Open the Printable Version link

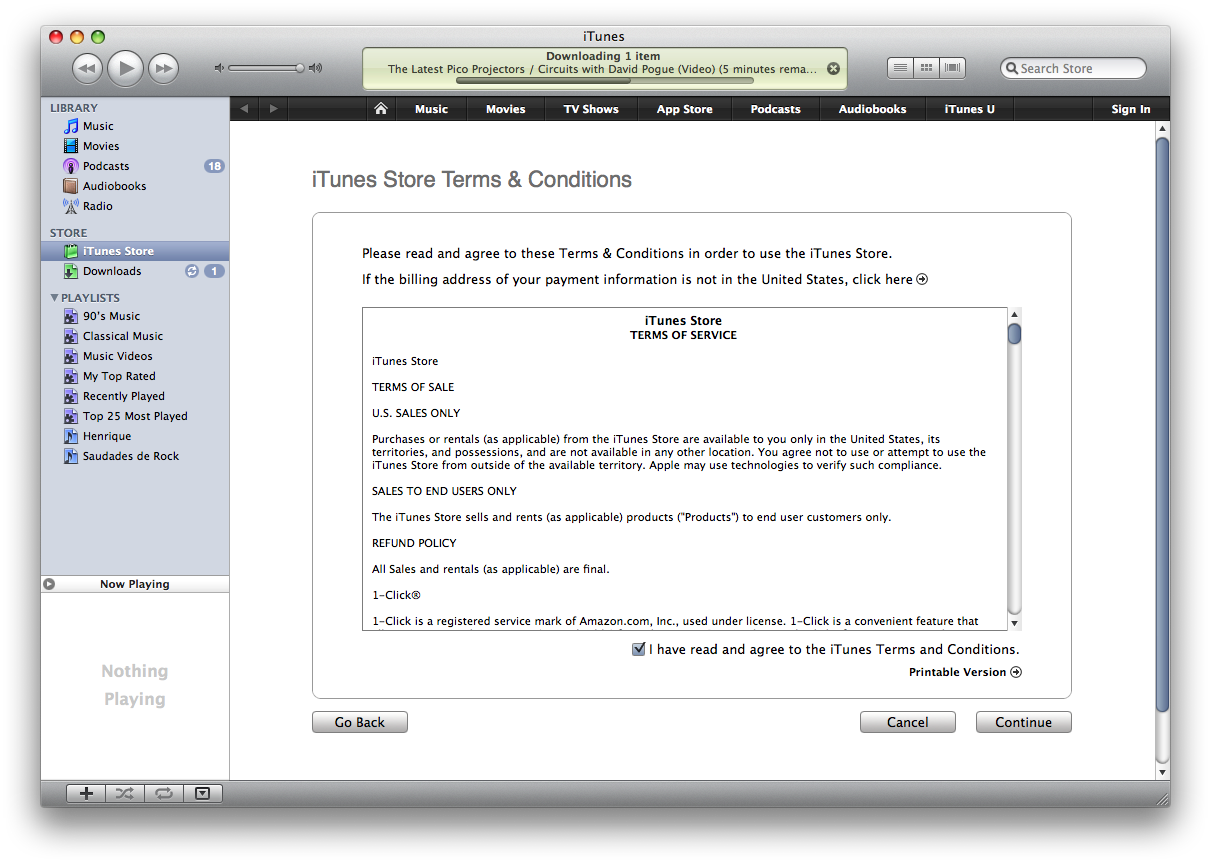coord(965,672)
